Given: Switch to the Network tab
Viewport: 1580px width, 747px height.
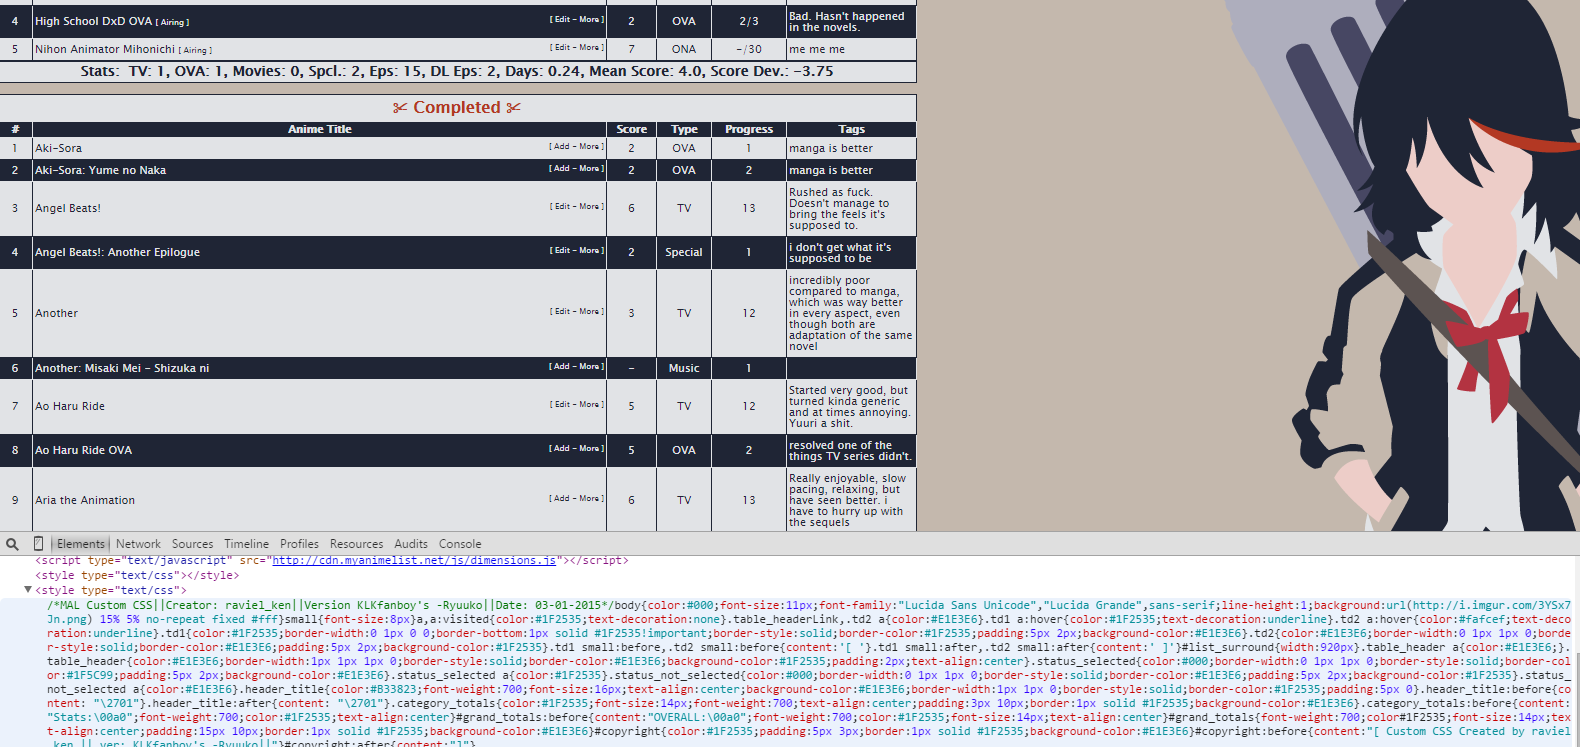Looking at the screenshot, I should pyautogui.click(x=138, y=544).
